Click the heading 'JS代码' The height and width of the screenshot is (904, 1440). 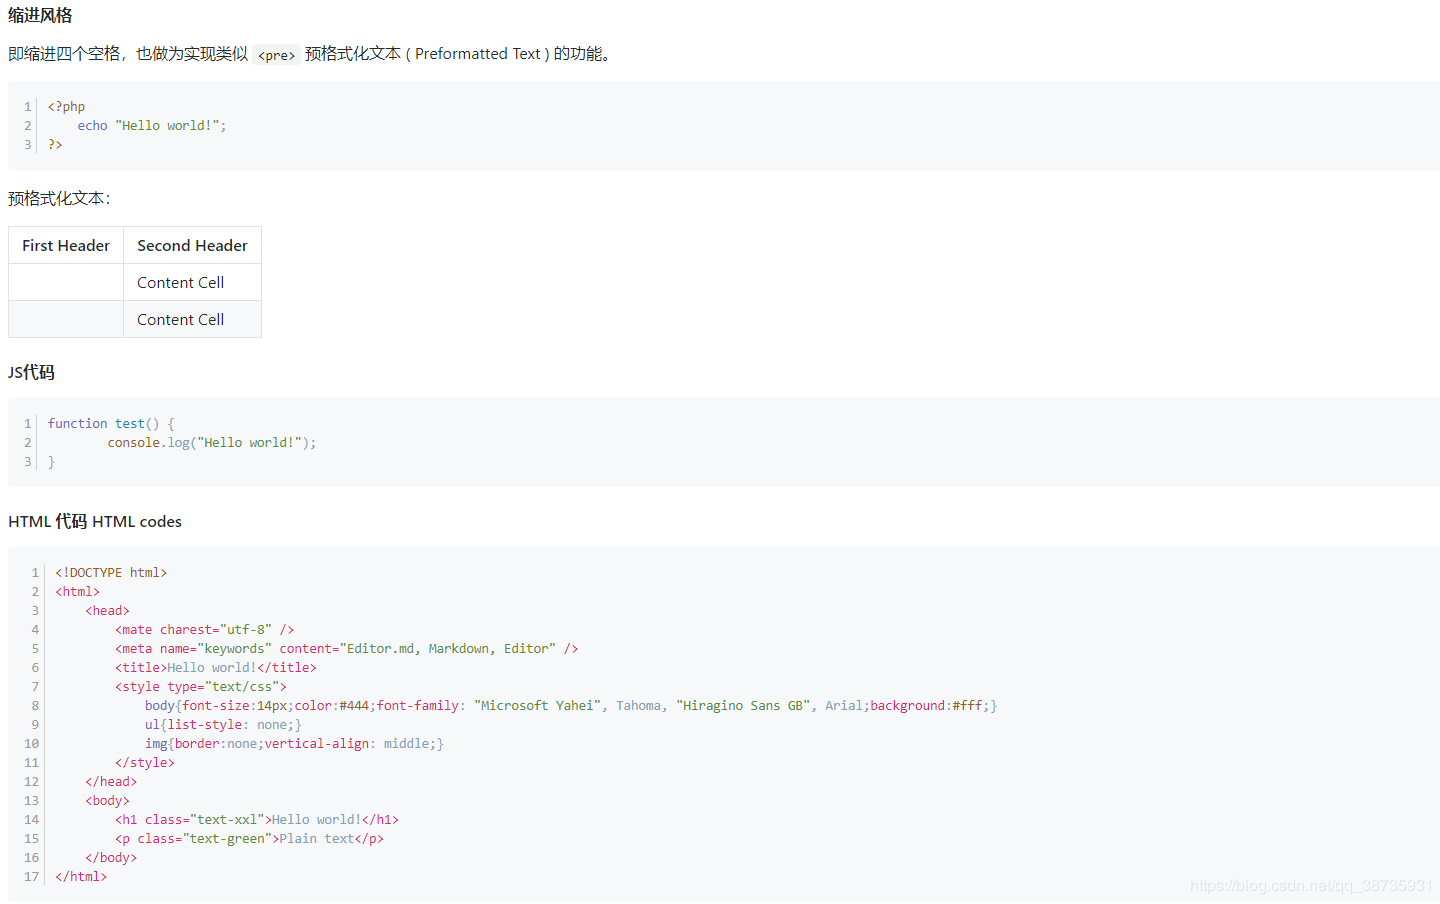tap(31, 372)
